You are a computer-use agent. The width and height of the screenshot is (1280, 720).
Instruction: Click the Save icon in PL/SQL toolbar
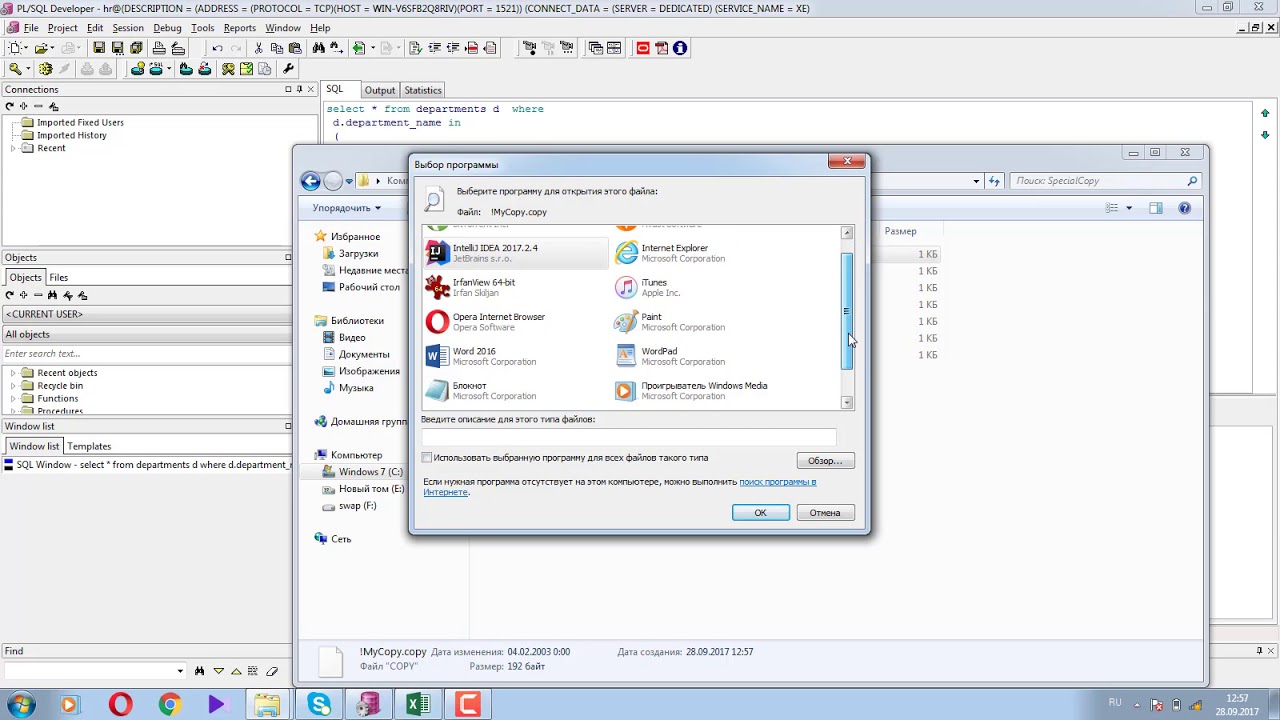point(99,48)
